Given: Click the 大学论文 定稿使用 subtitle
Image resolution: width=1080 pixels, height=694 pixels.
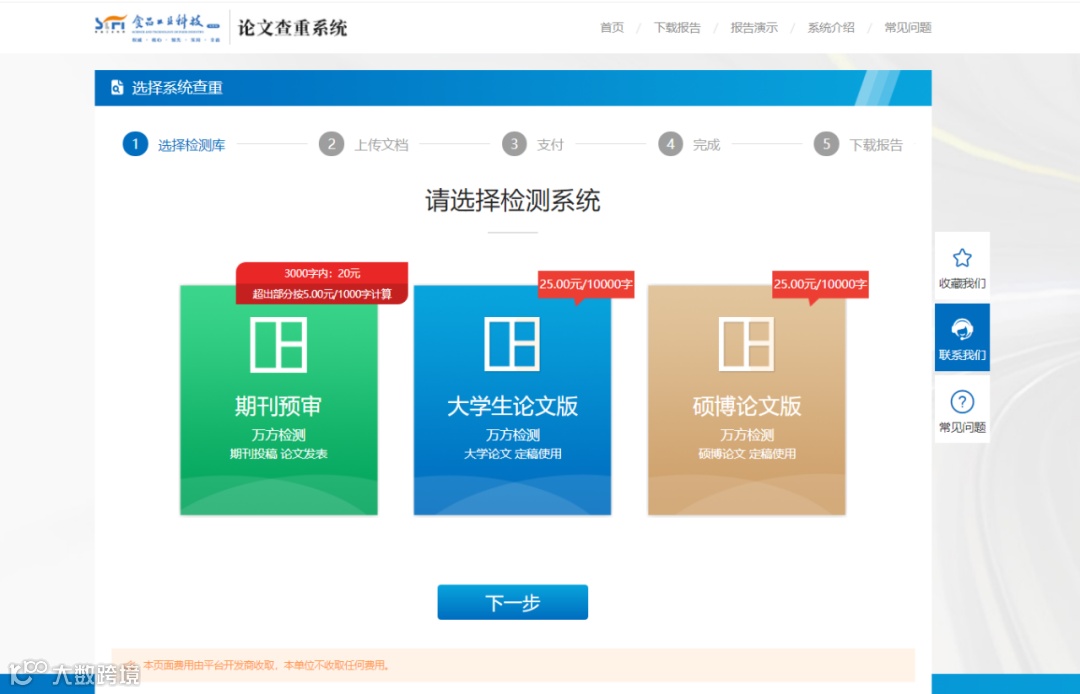Looking at the screenshot, I should (x=512, y=454).
